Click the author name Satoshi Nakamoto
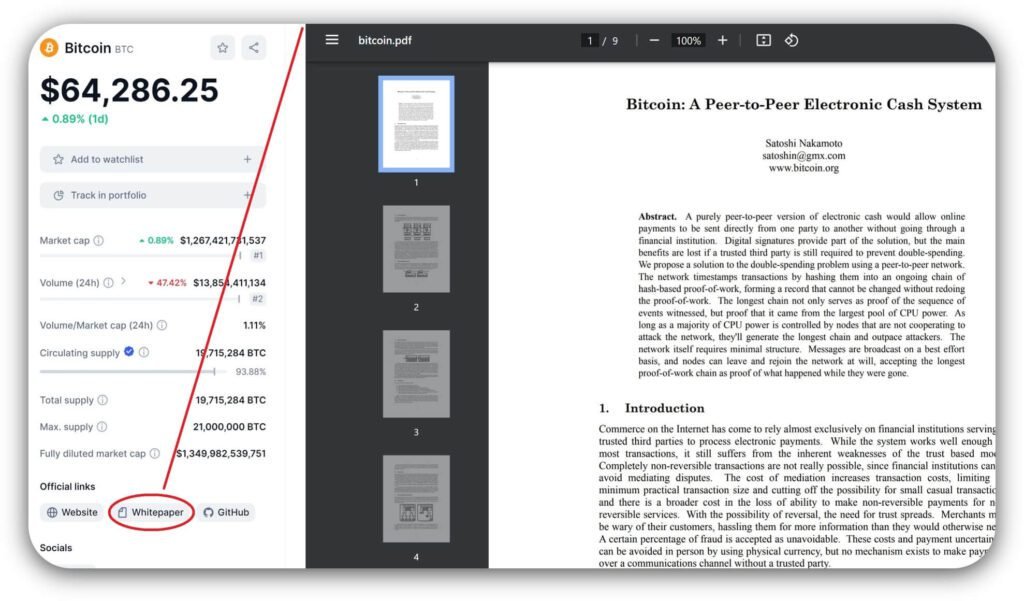The width and height of the screenshot is (1024, 601). pos(804,143)
